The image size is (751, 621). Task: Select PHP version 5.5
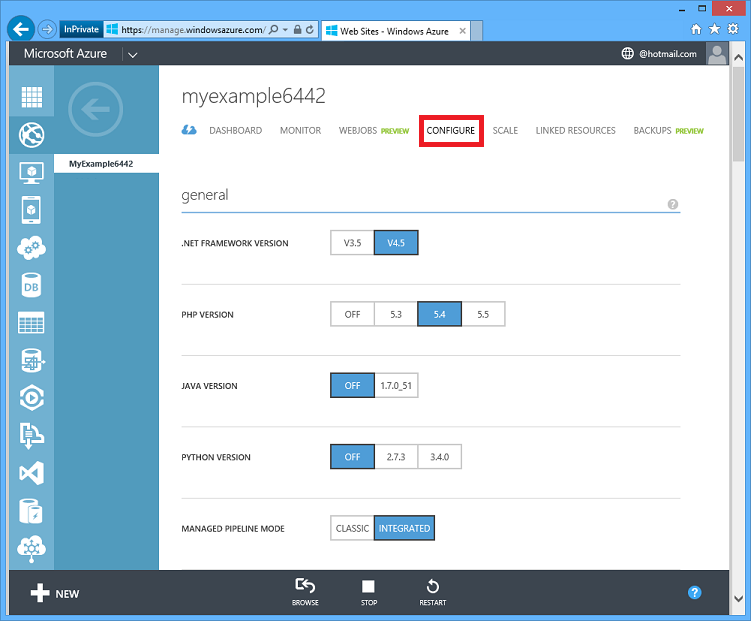click(483, 314)
